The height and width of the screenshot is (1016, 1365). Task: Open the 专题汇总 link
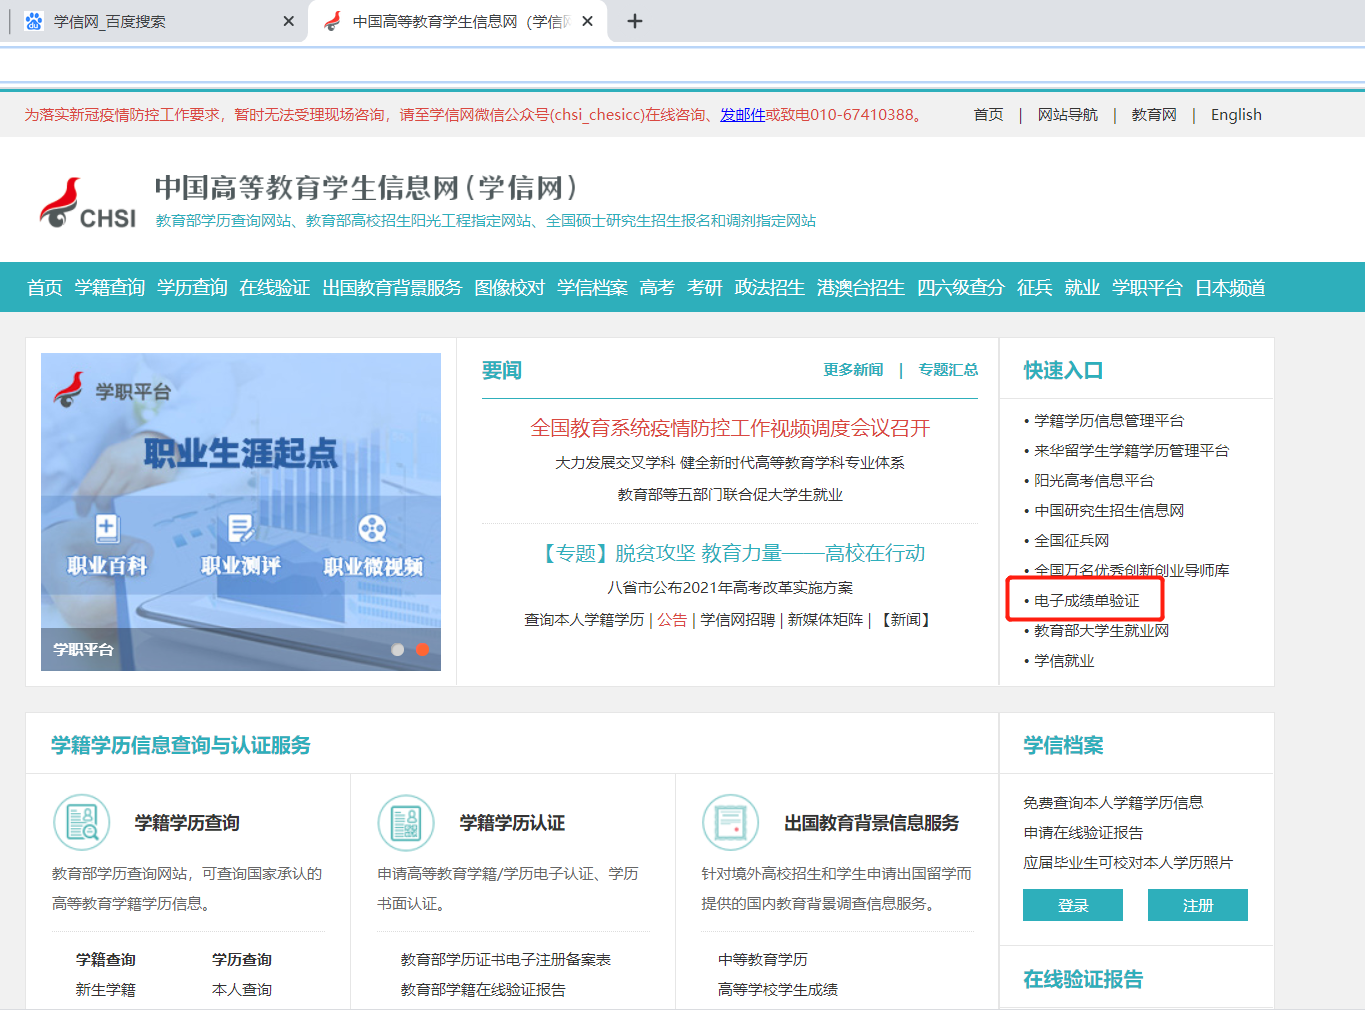click(948, 370)
